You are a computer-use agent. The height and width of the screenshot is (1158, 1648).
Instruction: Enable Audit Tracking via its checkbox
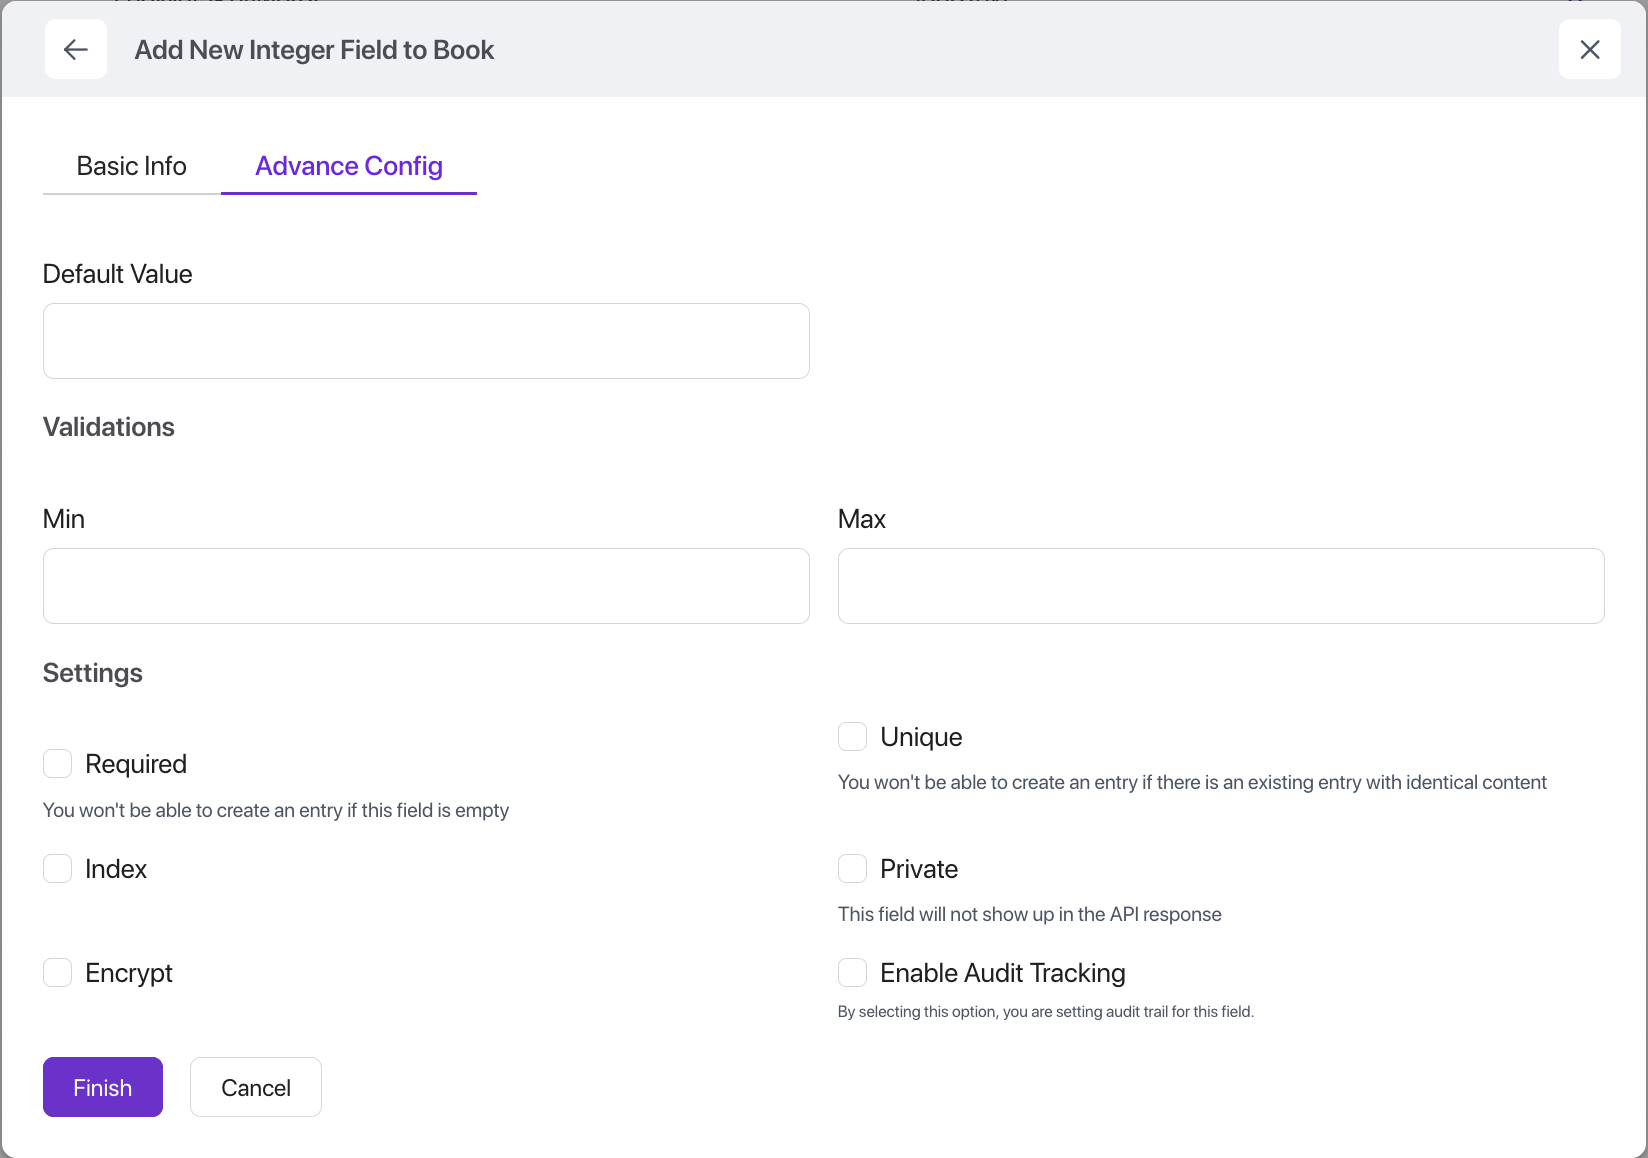click(x=852, y=973)
